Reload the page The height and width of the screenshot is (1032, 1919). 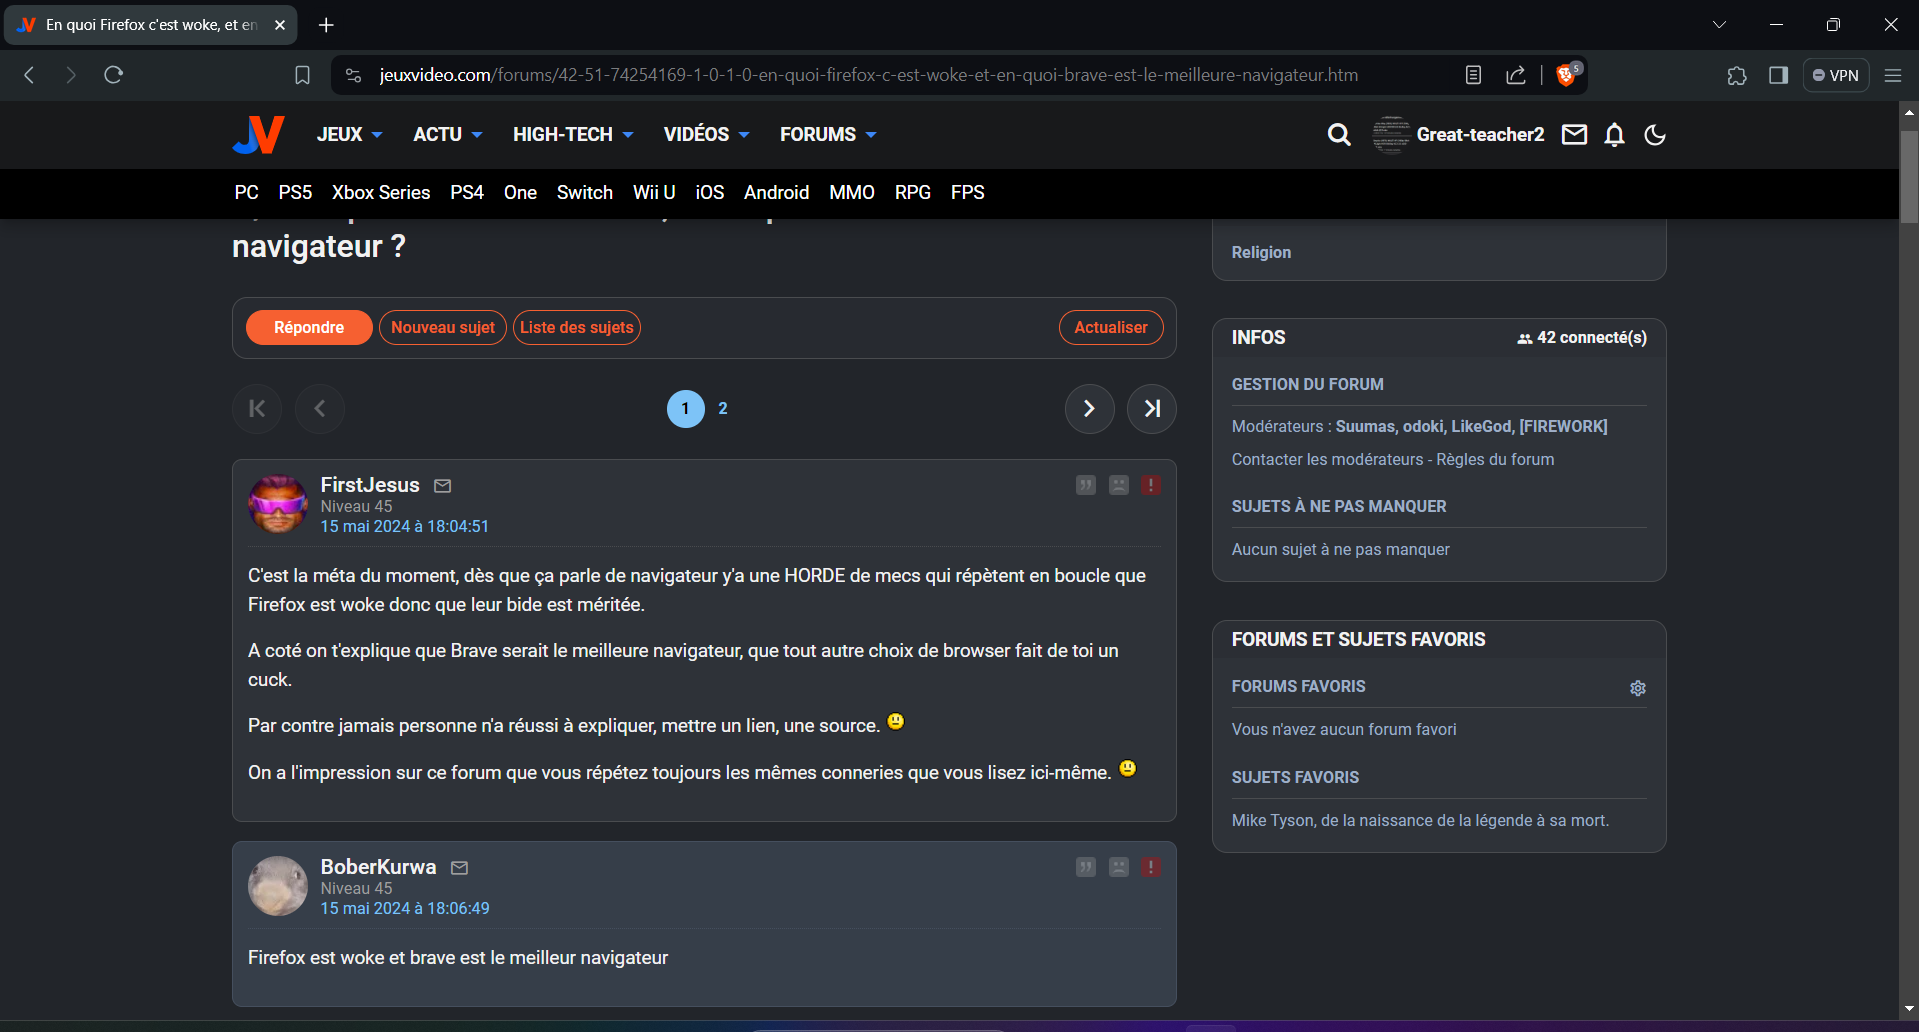114,75
